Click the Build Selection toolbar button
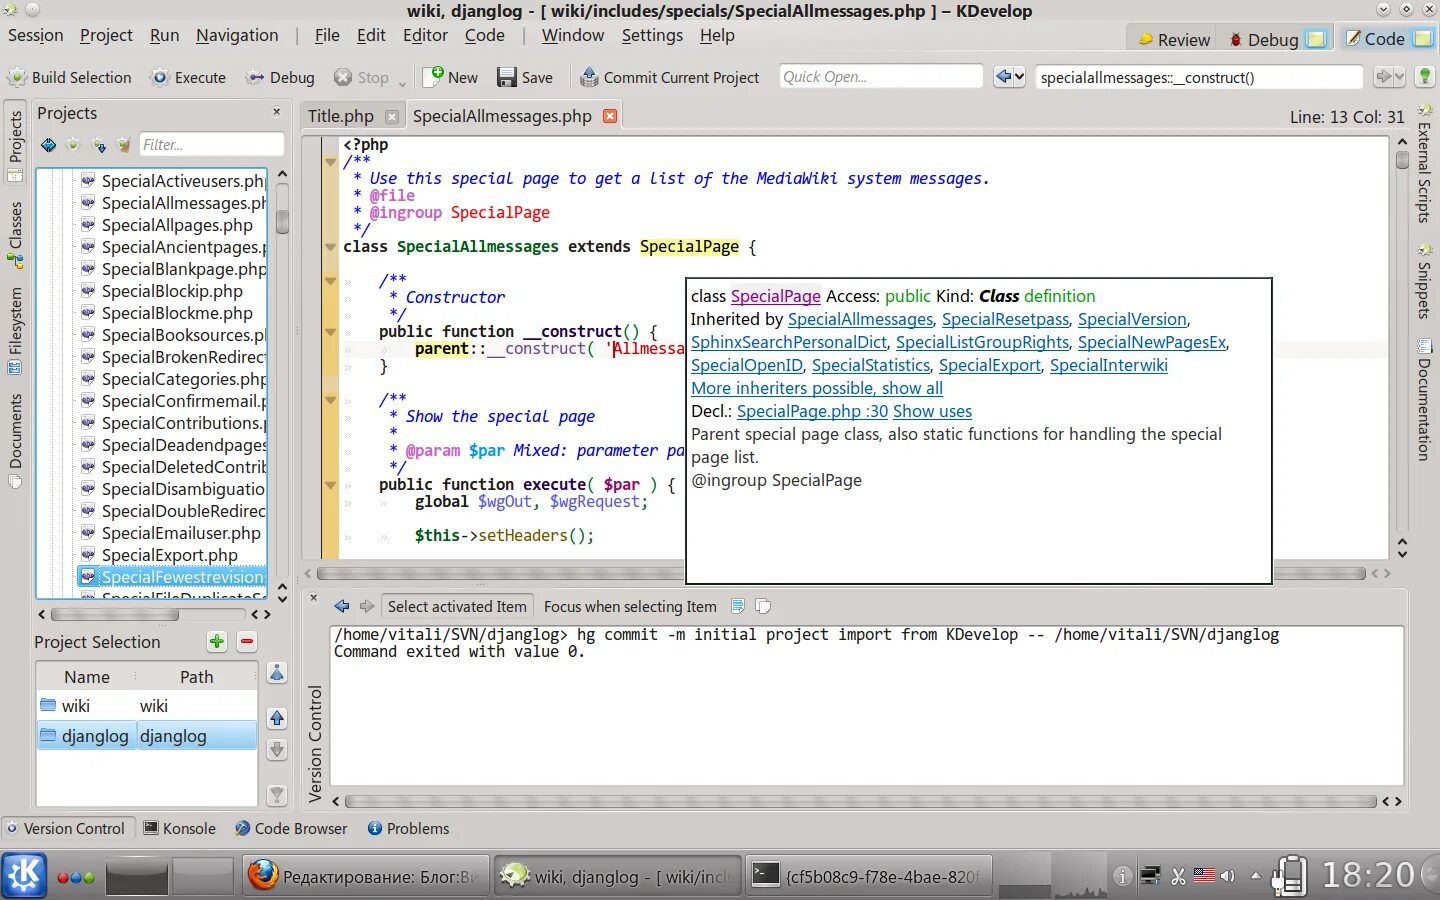1440x900 pixels. pyautogui.click(x=70, y=77)
